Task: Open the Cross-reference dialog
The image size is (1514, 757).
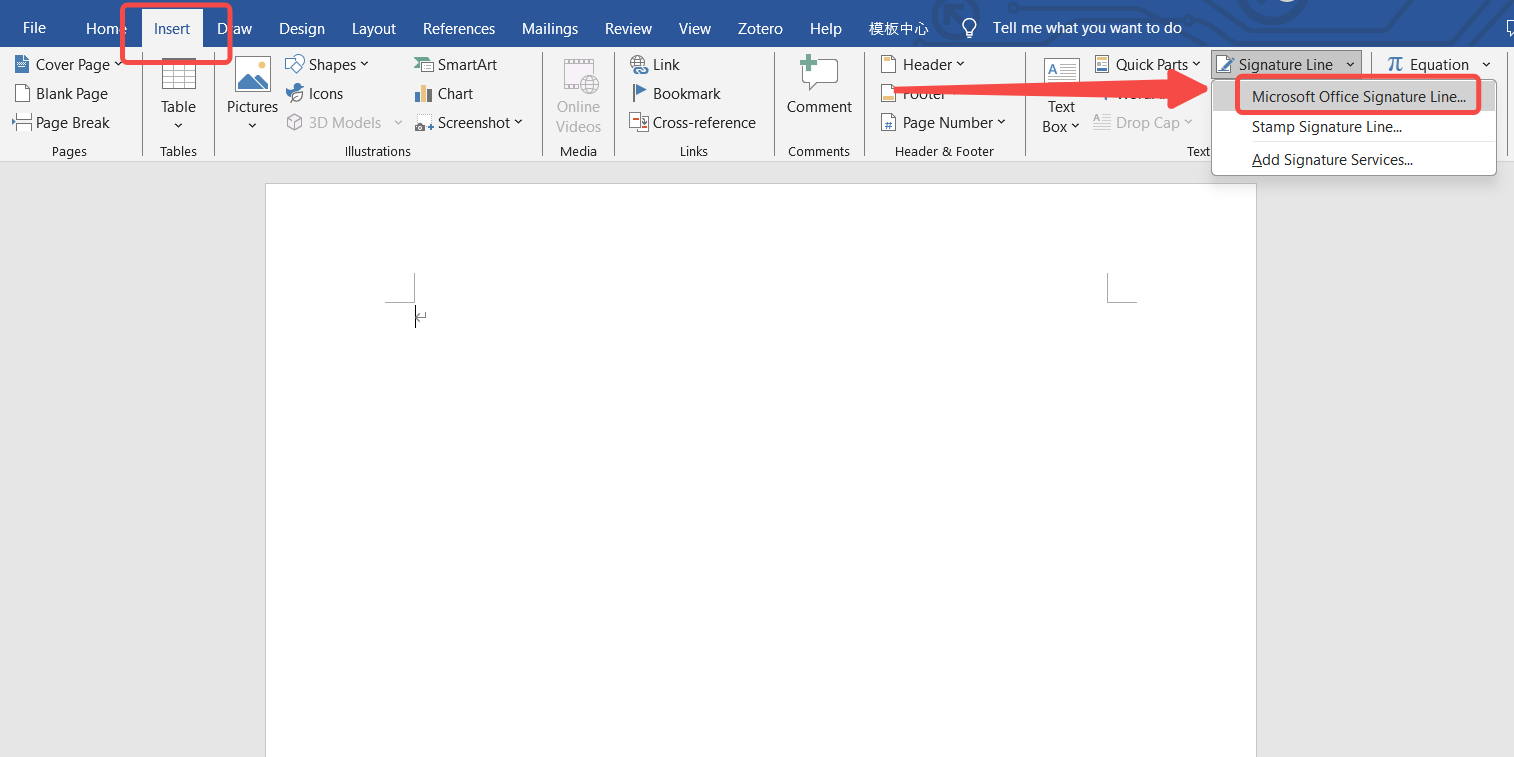Action: 692,123
